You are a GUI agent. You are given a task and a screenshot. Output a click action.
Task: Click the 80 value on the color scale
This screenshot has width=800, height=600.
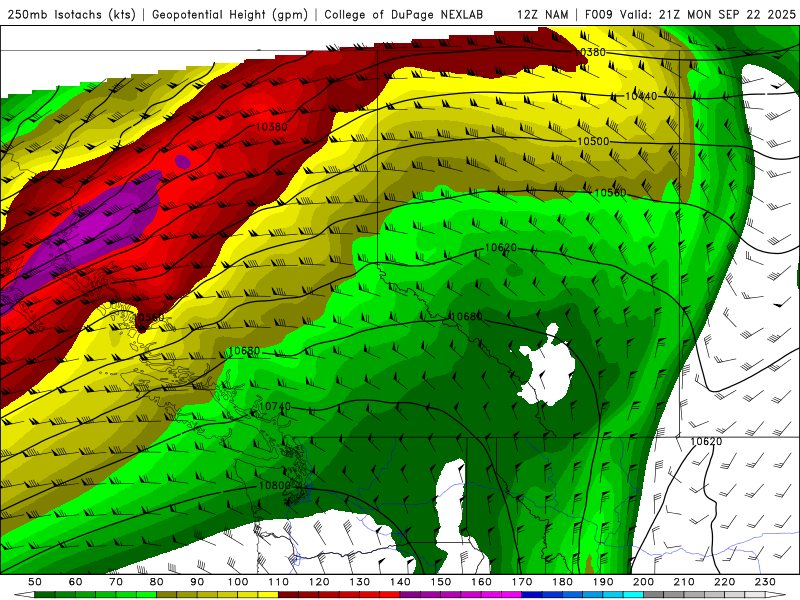[x=157, y=582]
